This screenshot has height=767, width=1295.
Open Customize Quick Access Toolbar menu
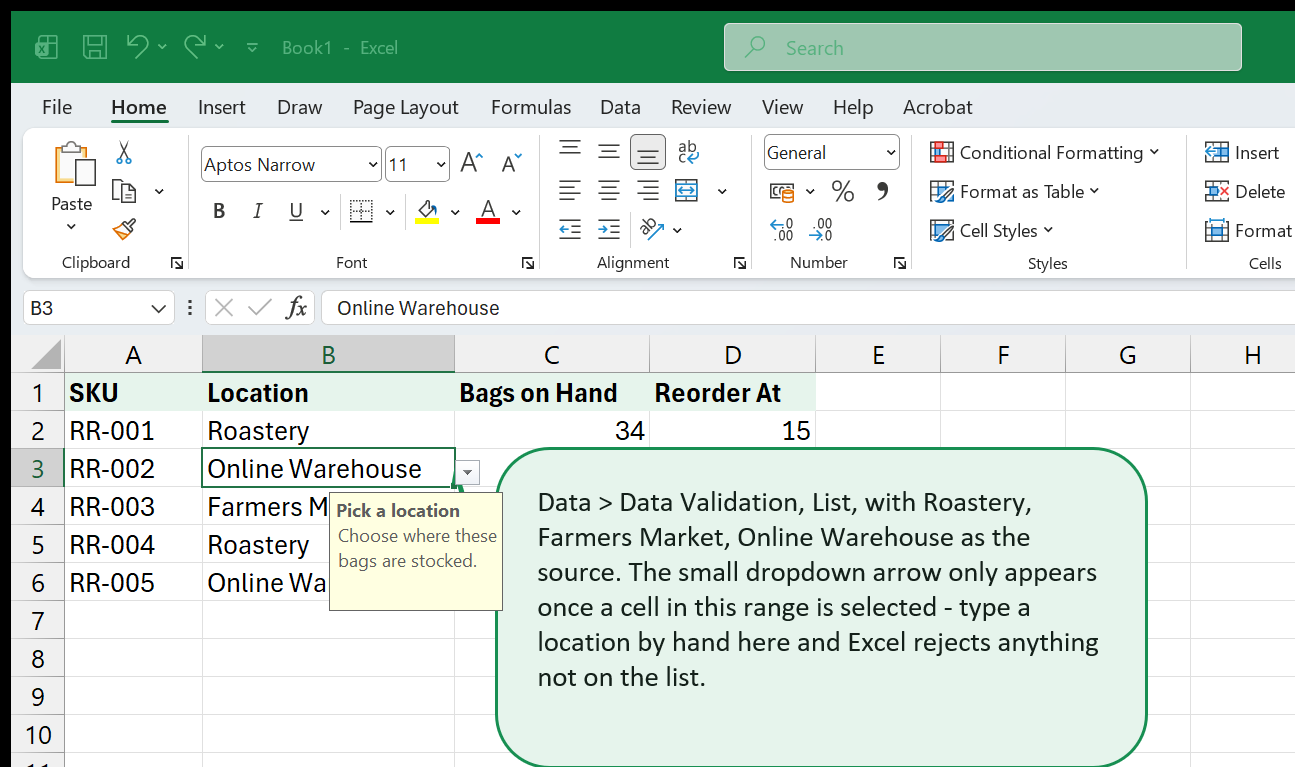(x=252, y=47)
